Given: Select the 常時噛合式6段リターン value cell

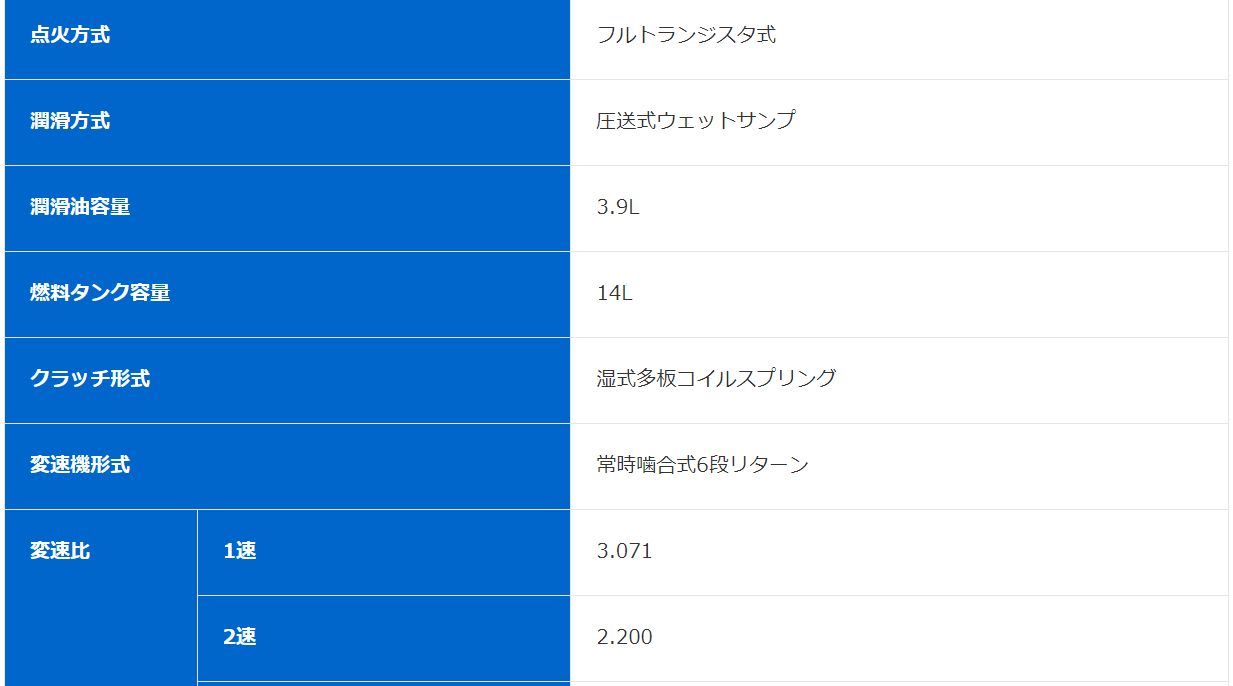Looking at the screenshot, I should click(899, 466).
